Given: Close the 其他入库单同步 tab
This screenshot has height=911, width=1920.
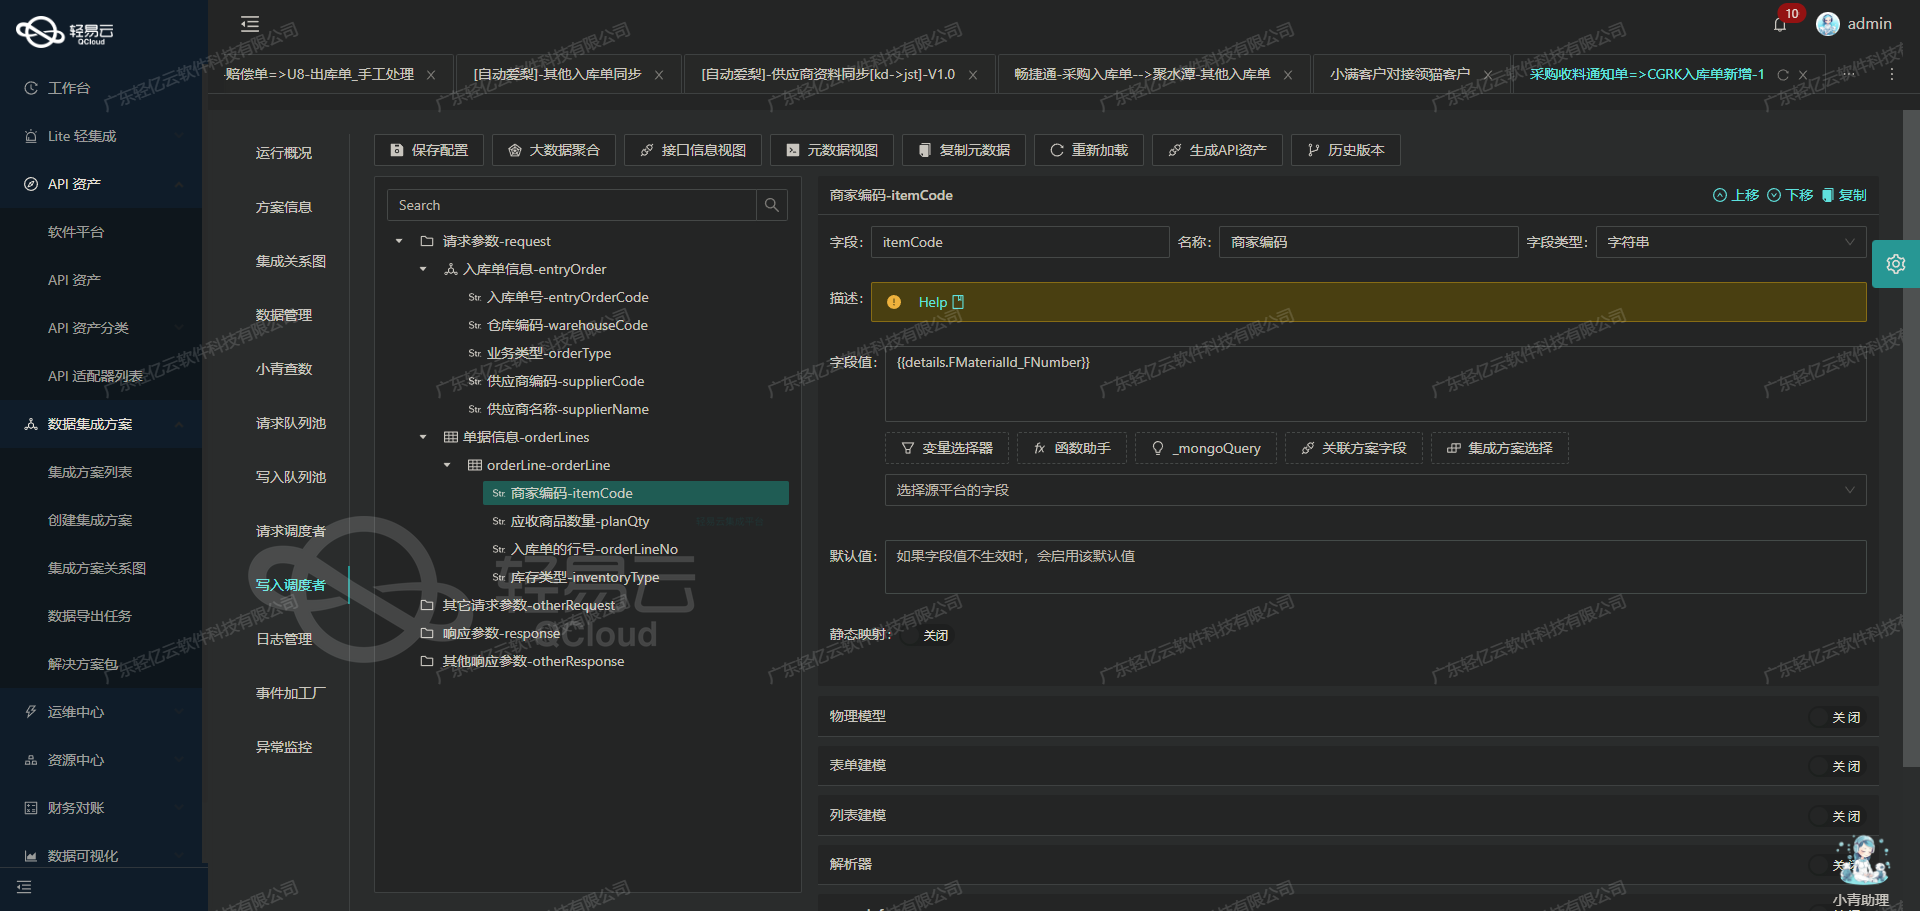Looking at the screenshot, I should (x=659, y=75).
